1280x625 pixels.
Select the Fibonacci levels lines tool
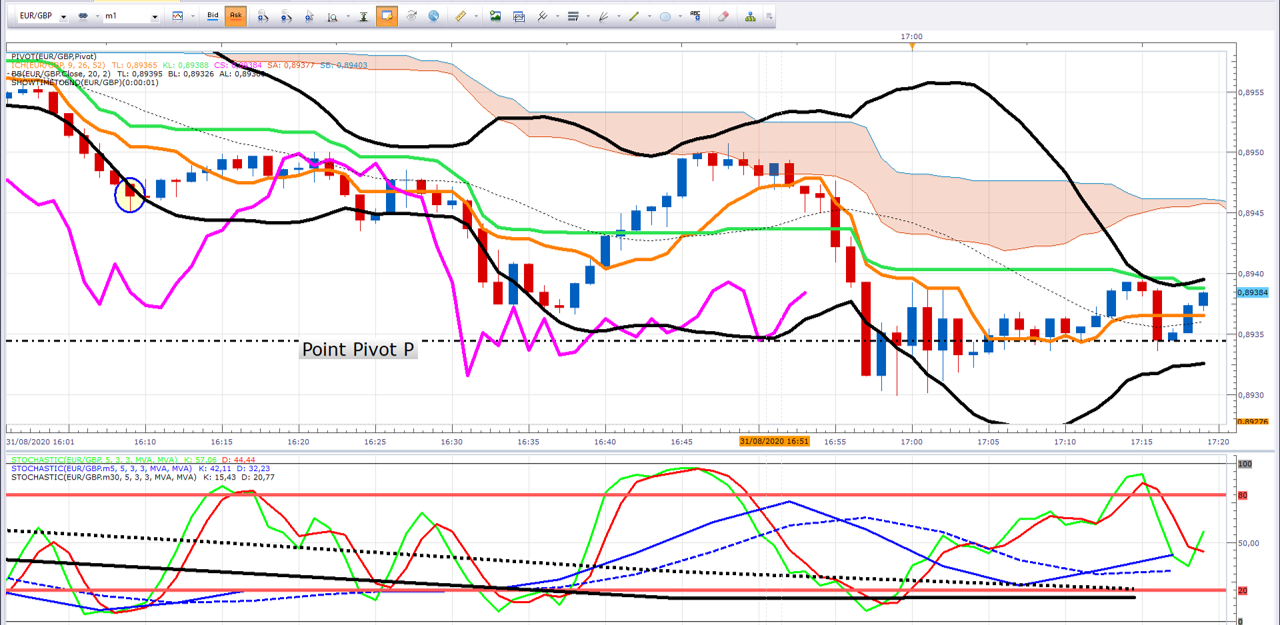pyautogui.click(x=573, y=16)
